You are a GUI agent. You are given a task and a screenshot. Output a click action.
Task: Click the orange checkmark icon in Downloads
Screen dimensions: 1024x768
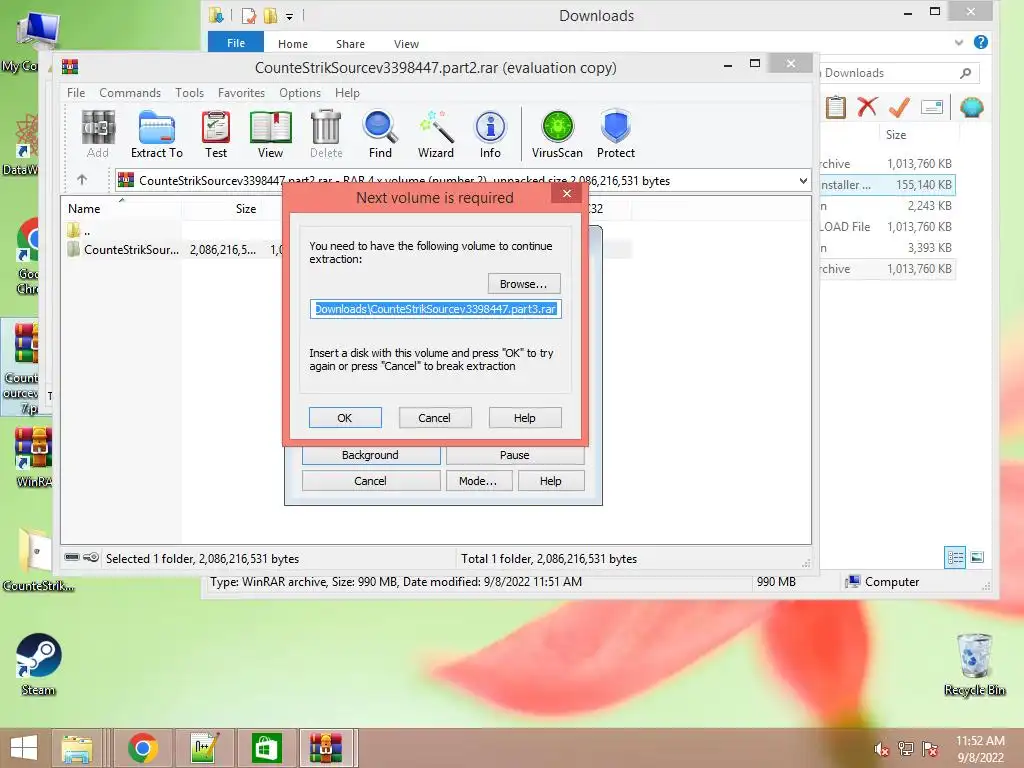pyautogui.click(x=899, y=106)
